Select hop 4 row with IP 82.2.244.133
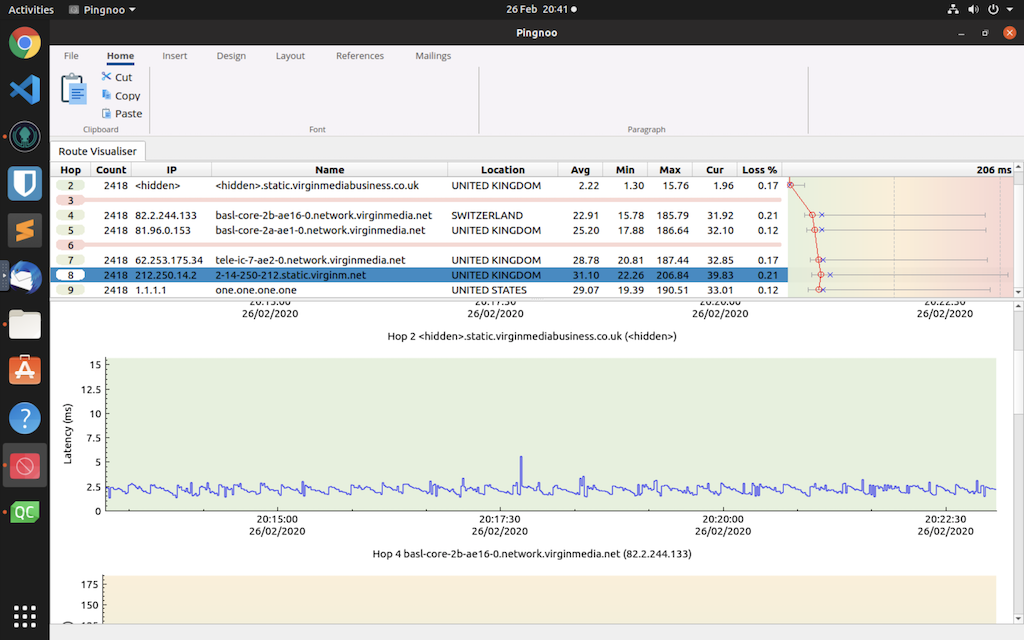Image resolution: width=1024 pixels, height=640 pixels. pyautogui.click(x=419, y=216)
